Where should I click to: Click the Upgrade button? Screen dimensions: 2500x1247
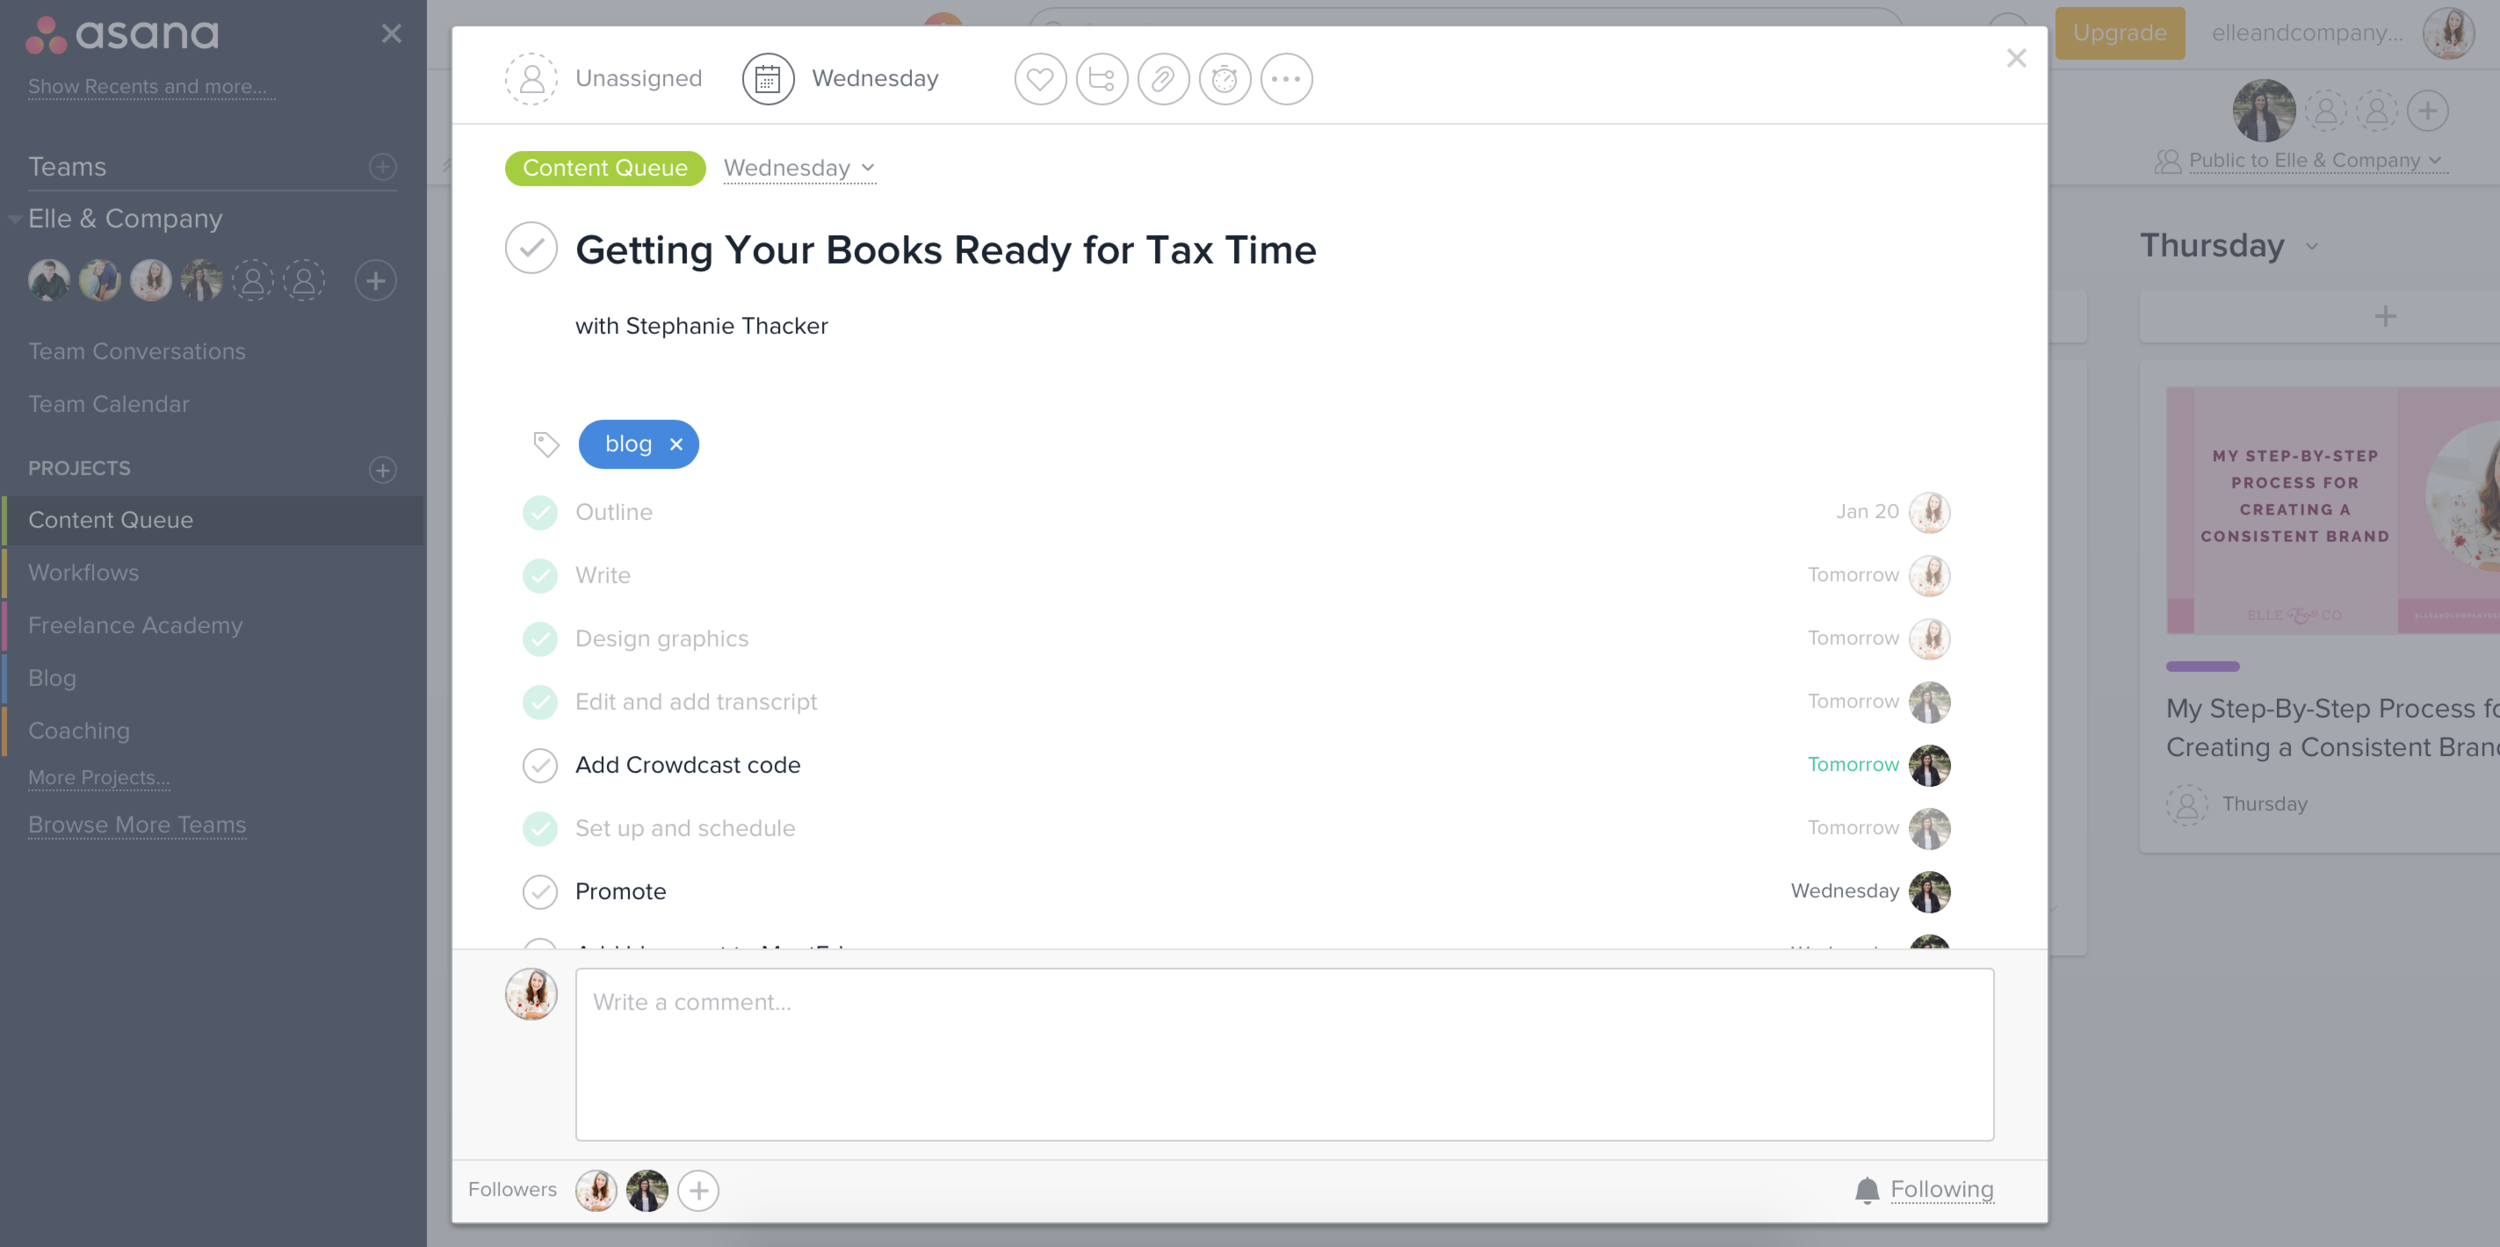pyautogui.click(x=2119, y=33)
